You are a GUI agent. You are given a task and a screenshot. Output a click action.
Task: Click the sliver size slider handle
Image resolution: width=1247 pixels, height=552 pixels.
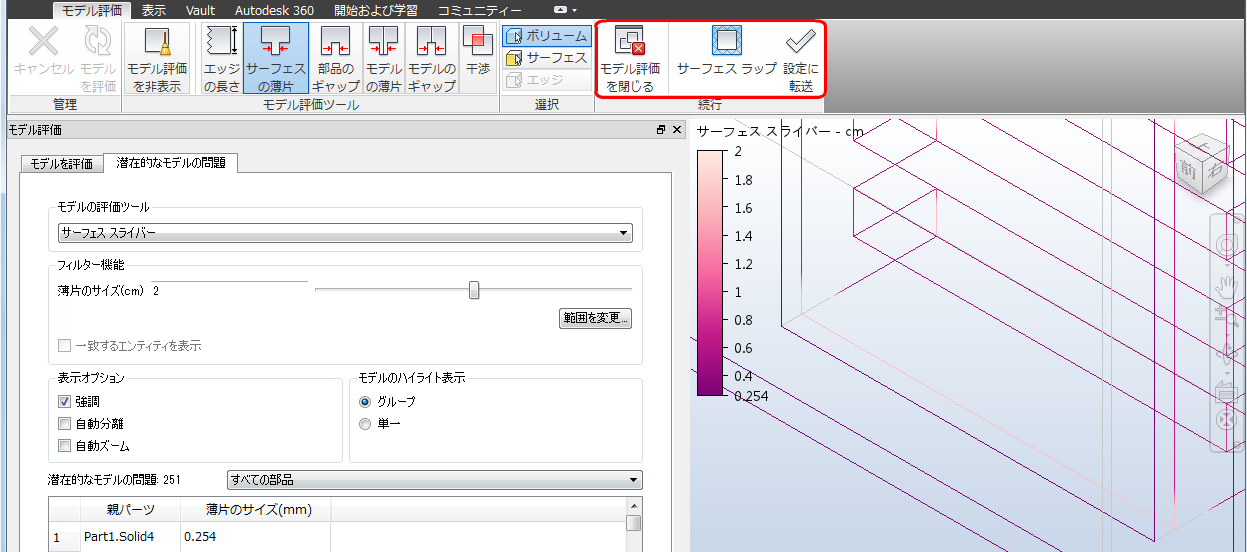[474, 290]
